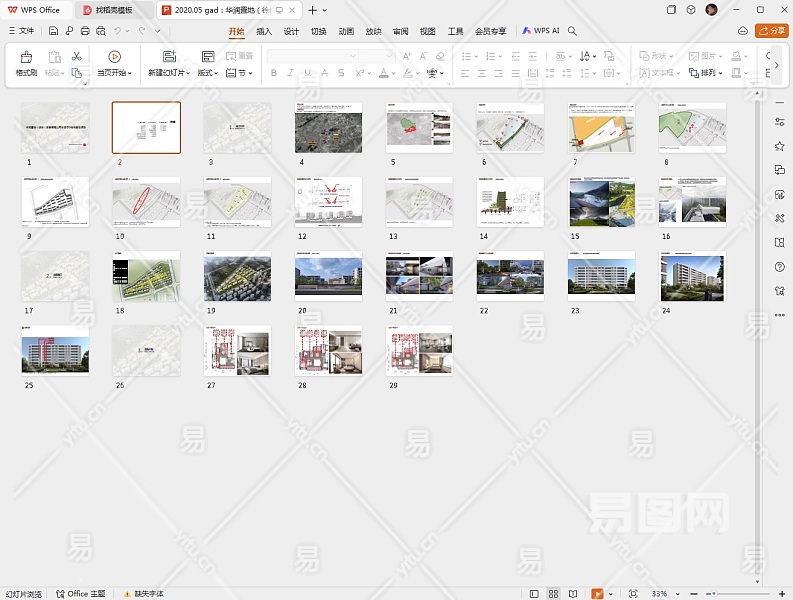The image size is (793, 600).
Task: Click the save icon in quick access toolbar
Action: 53,31
